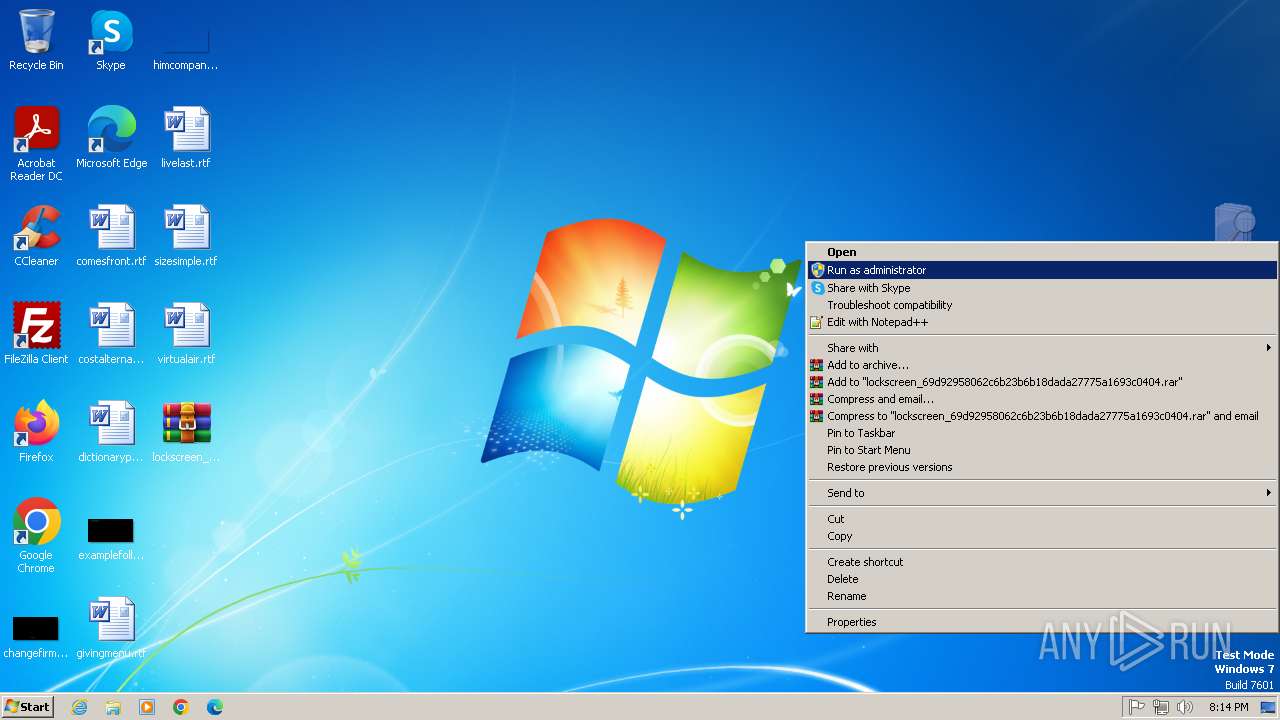Choose Rename in context menu
The image size is (1280, 720).
[1042, 596]
